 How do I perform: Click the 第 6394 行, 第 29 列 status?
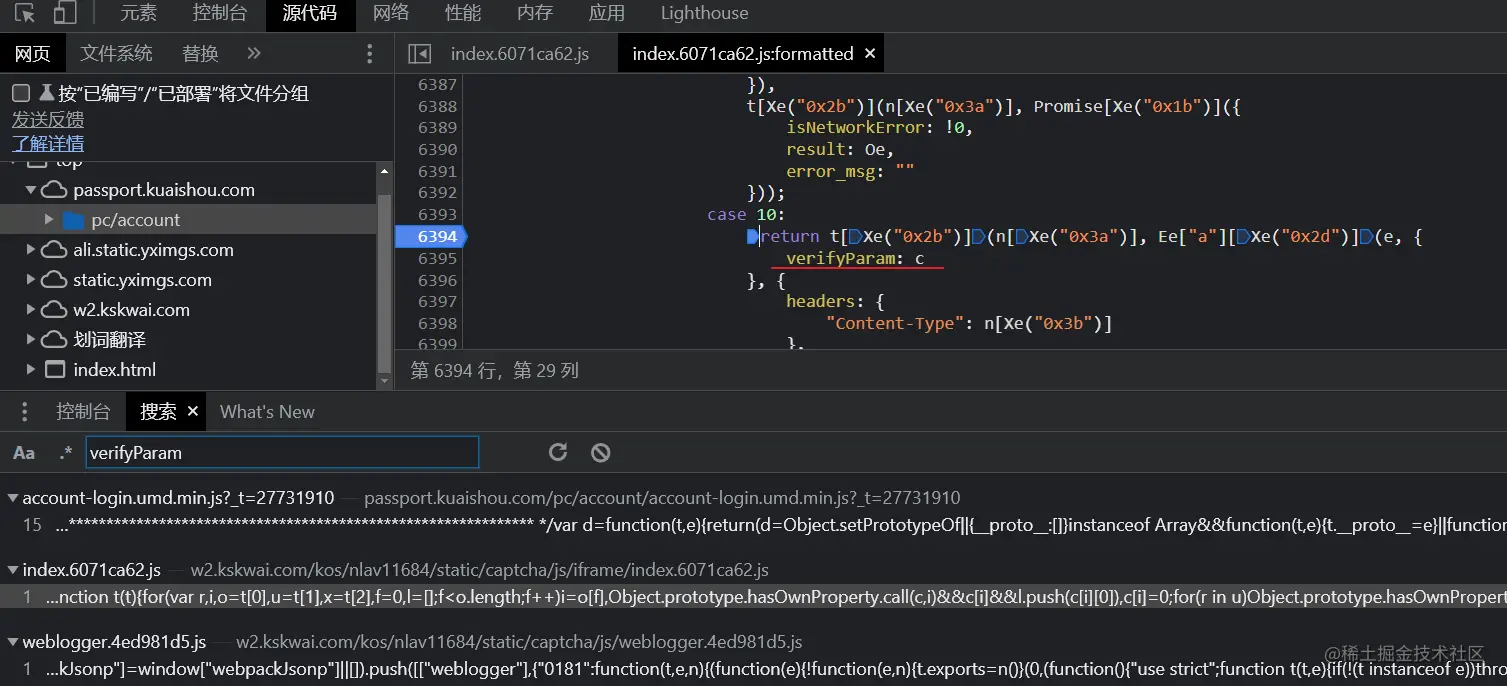[495, 370]
